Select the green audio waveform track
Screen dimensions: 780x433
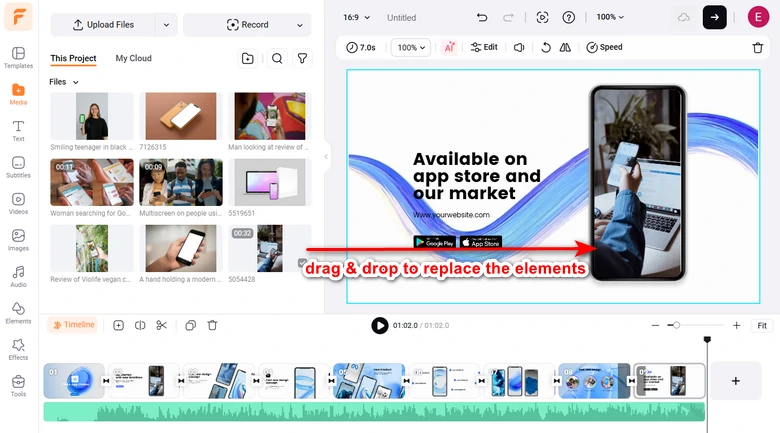[x=374, y=412]
